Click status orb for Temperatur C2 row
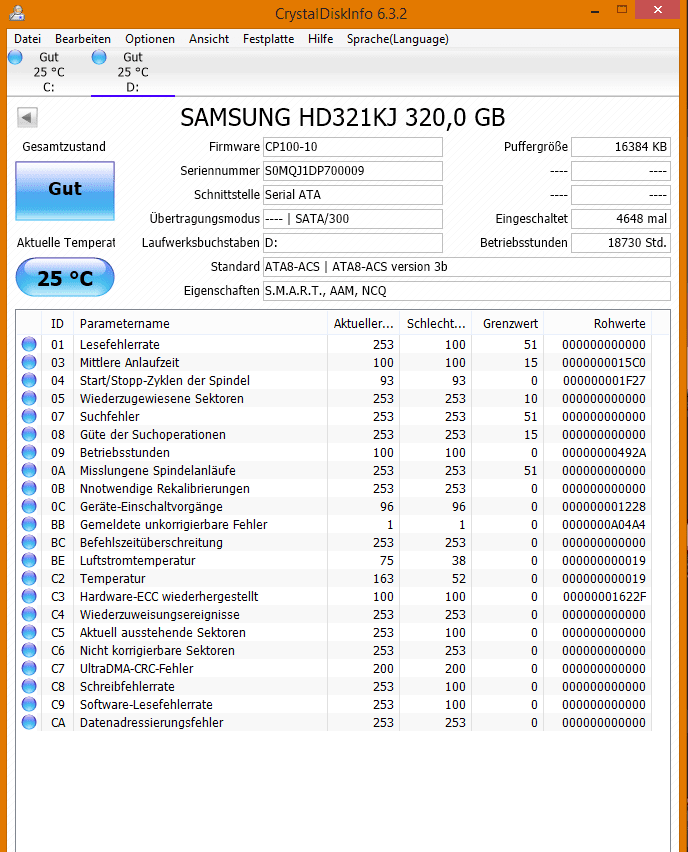 click(29, 578)
